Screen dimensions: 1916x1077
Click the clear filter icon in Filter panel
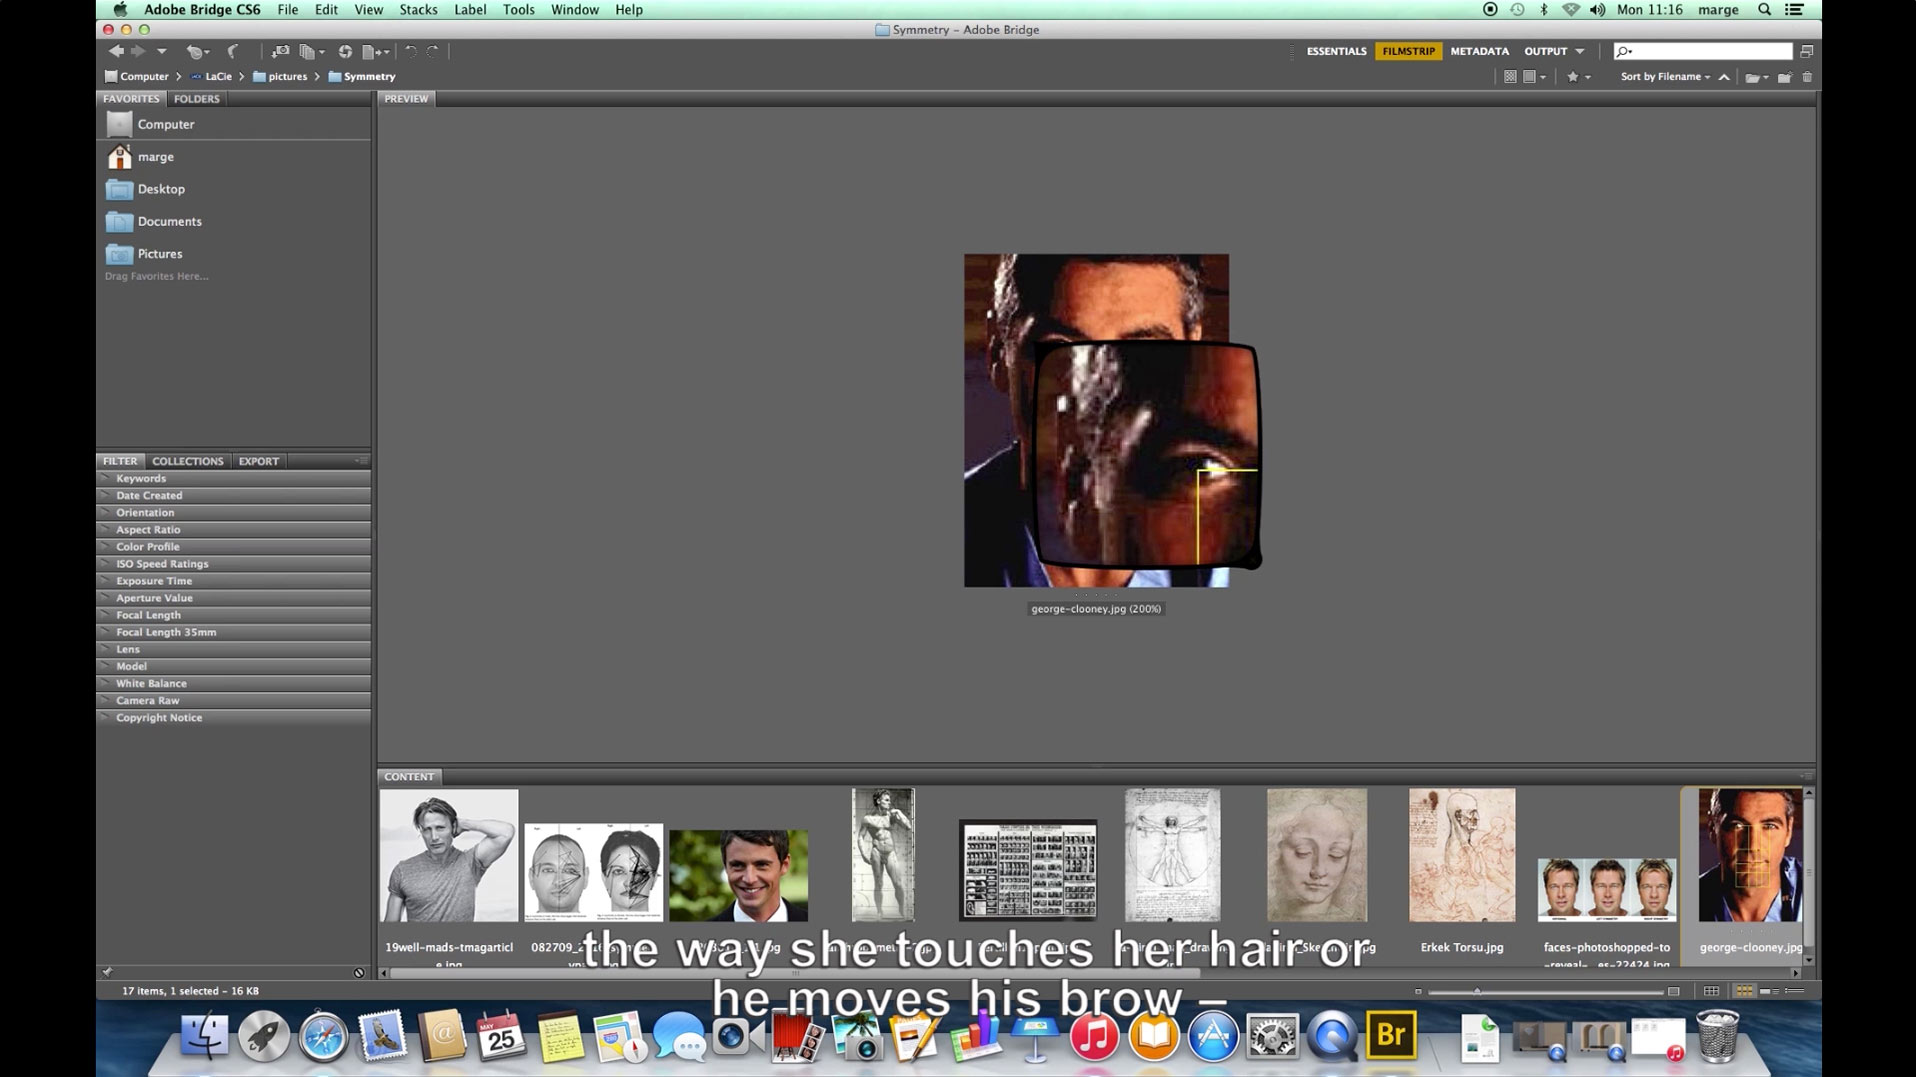tap(359, 972)
